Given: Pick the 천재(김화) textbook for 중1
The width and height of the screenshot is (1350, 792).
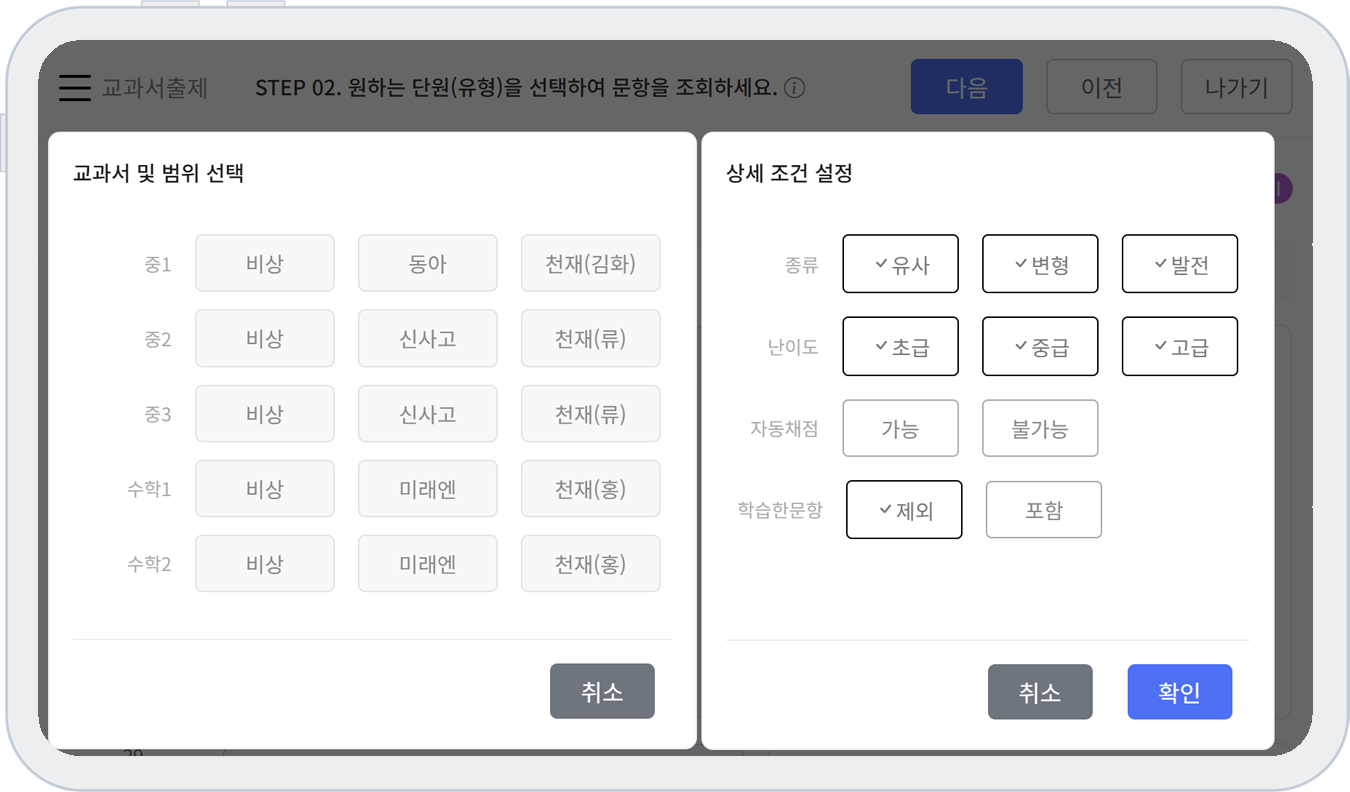Looking at the screenshot, I should coord(590,263).
